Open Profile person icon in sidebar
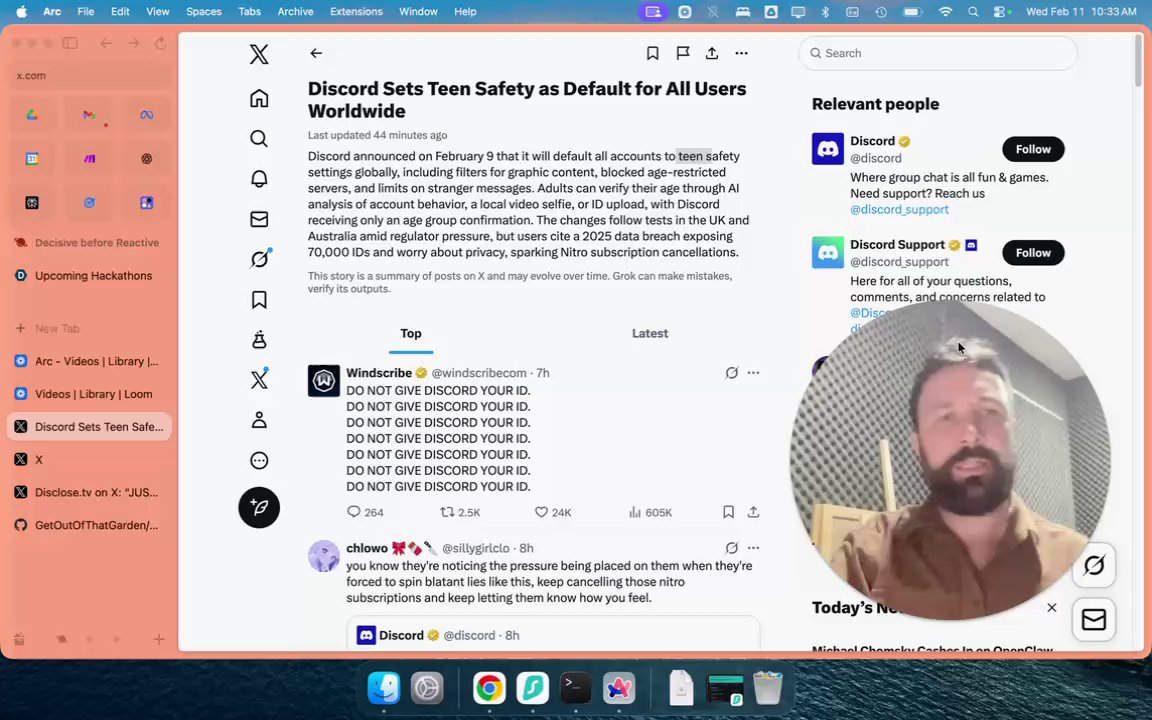The image size is (1152, 720). pyautogui.click(x=259, y=420)
